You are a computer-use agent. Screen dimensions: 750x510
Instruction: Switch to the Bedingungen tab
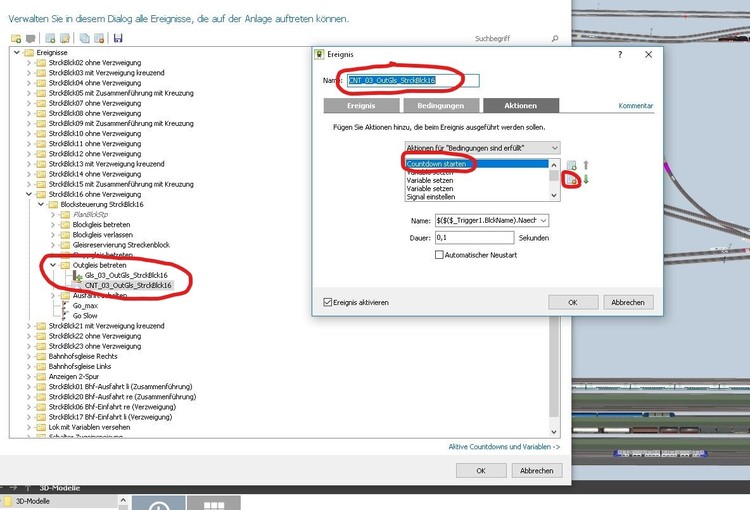pos(441,106)
